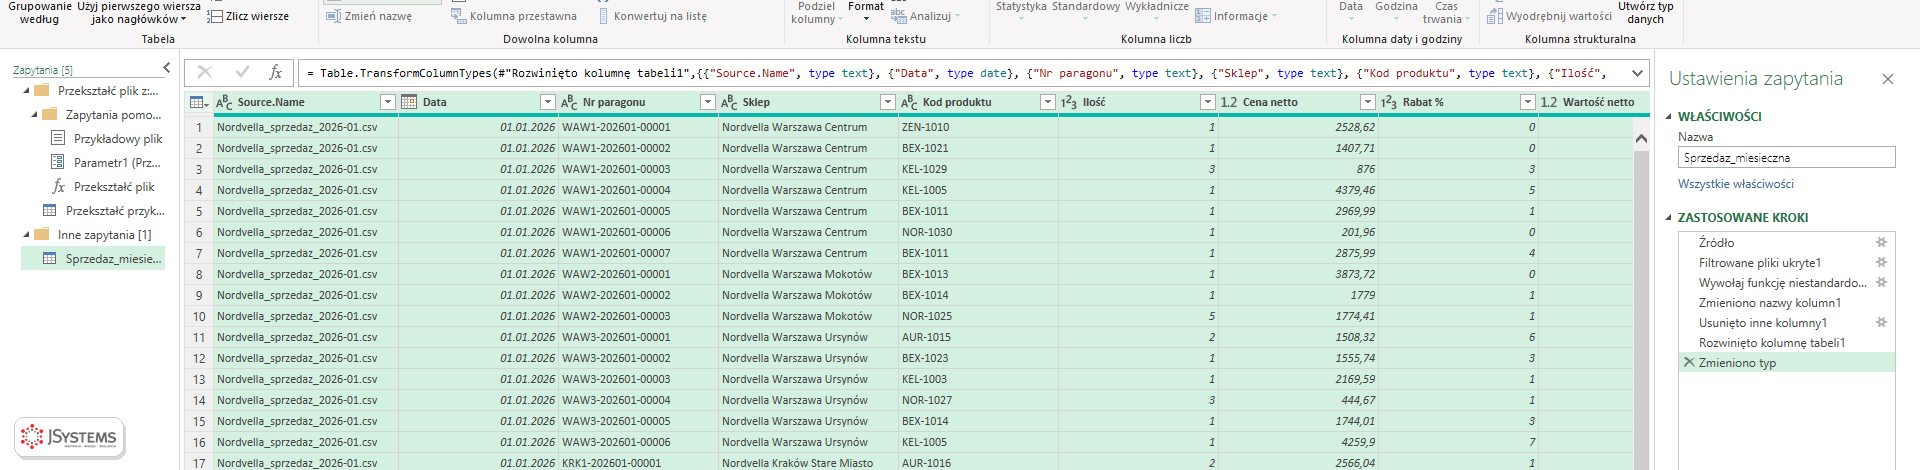Open filter dropdown of Nr paragonu column
Screen dimensions: 1920x470
tap(708, 102)
